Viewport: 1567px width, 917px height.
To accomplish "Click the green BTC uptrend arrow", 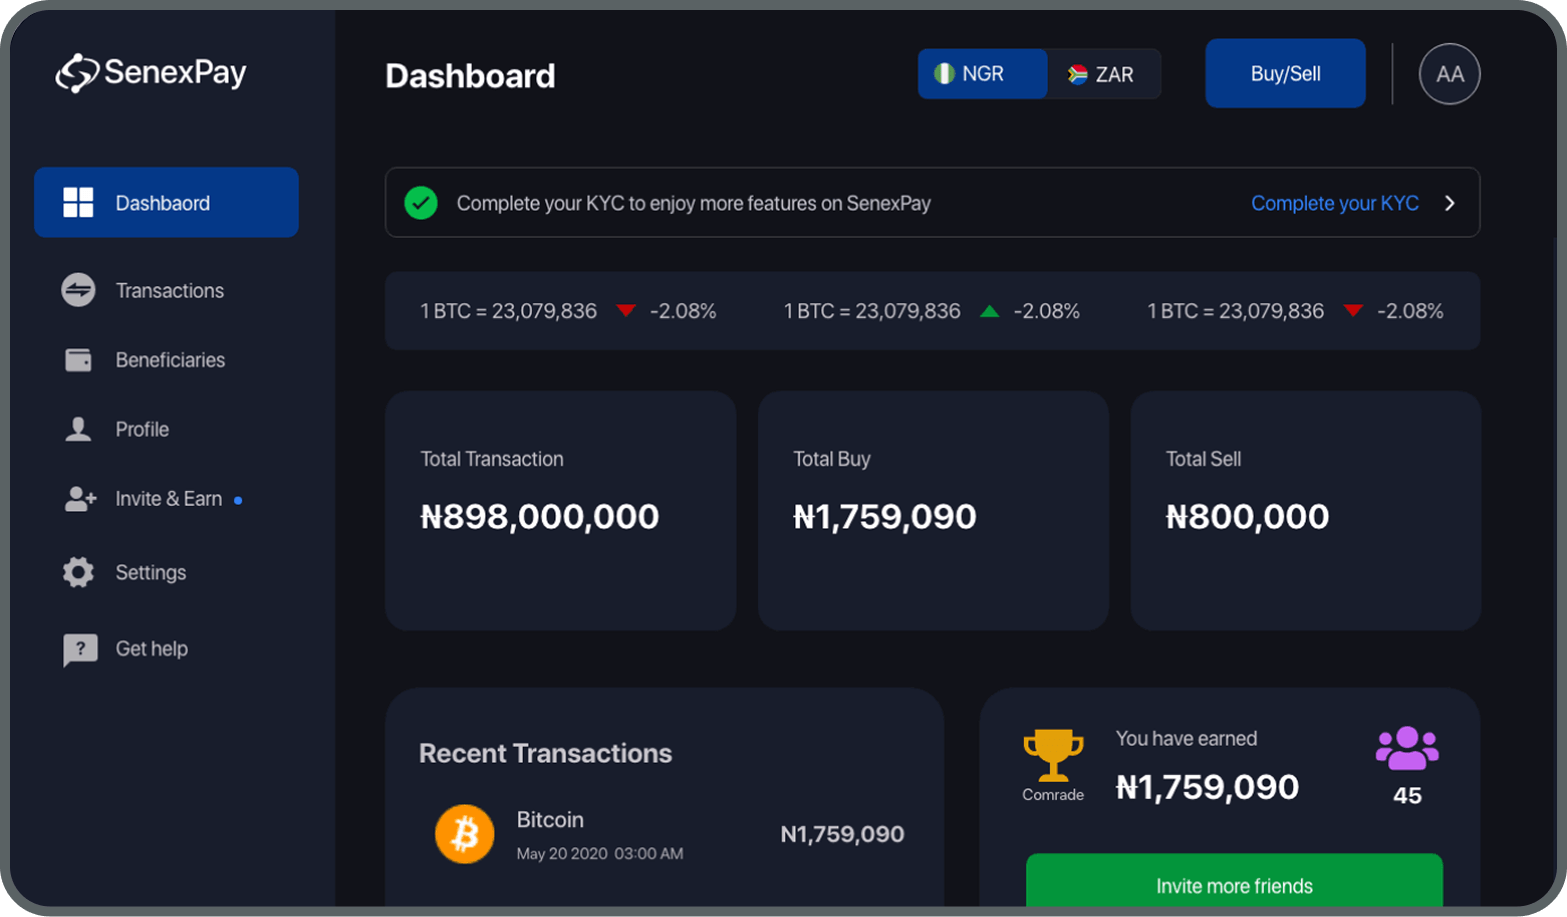I will pos(989,310).
